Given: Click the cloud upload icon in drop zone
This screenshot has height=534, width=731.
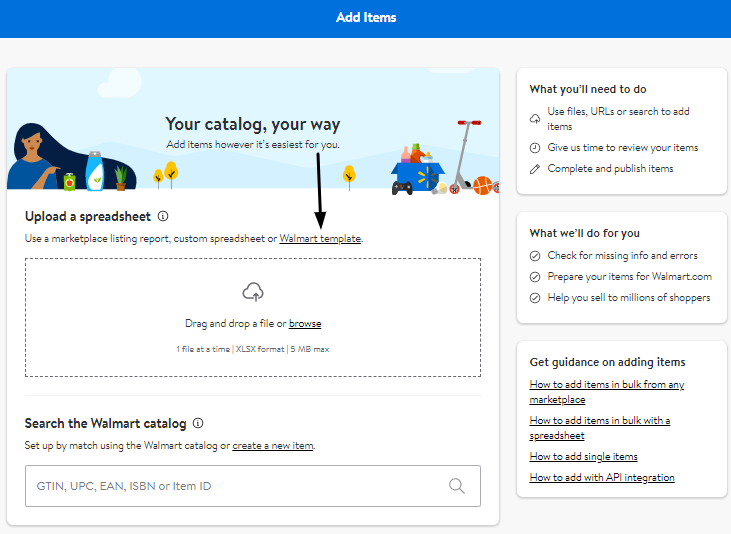Looking at the screenshot, I should pyautogui.click(x=253, y=292).
